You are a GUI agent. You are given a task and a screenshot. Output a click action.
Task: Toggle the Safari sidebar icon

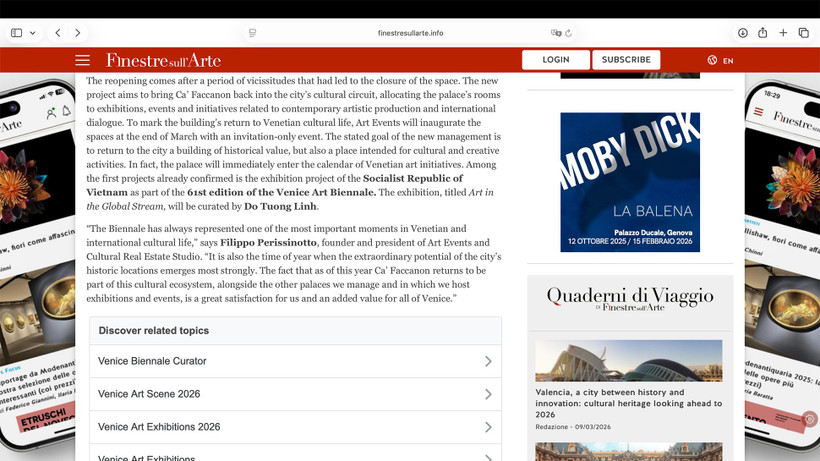click(x=16, y=33)
